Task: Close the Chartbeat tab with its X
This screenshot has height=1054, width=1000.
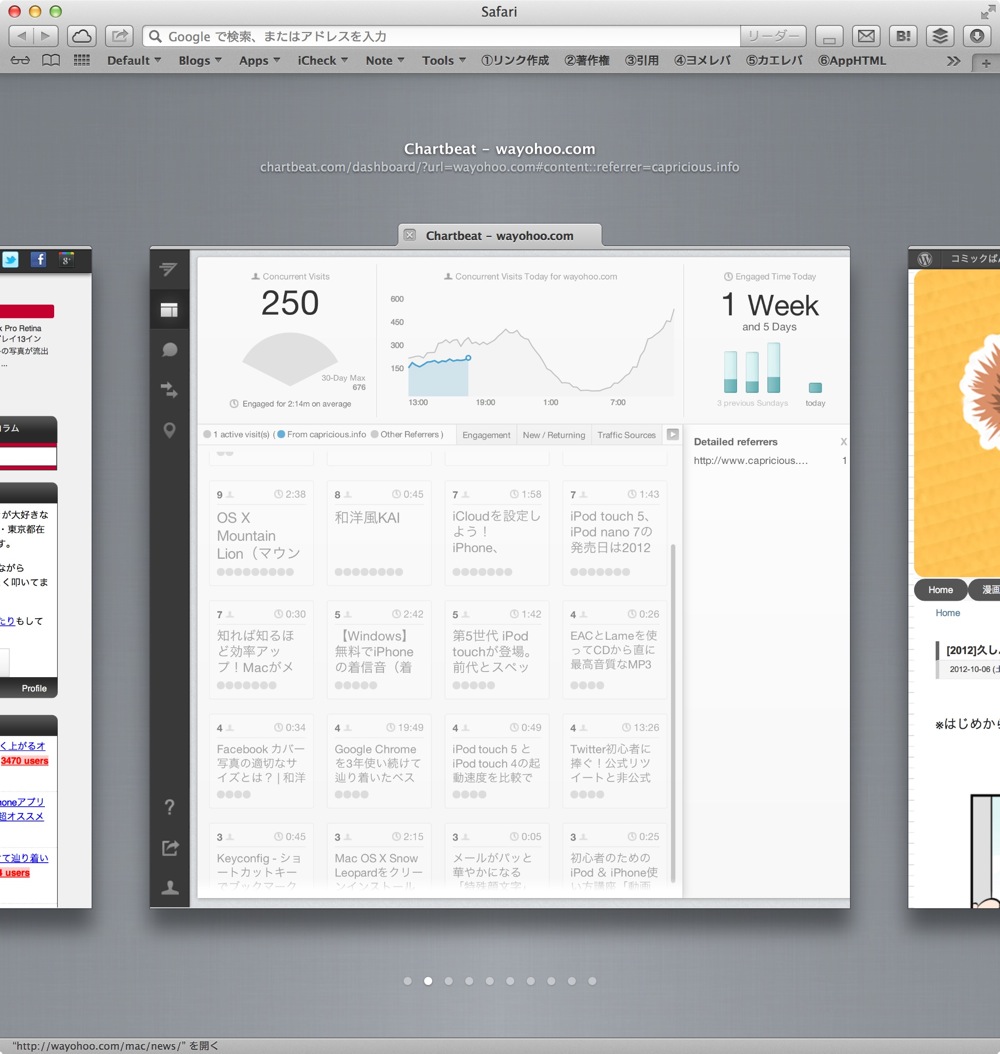Action: (x=409, y=235)
